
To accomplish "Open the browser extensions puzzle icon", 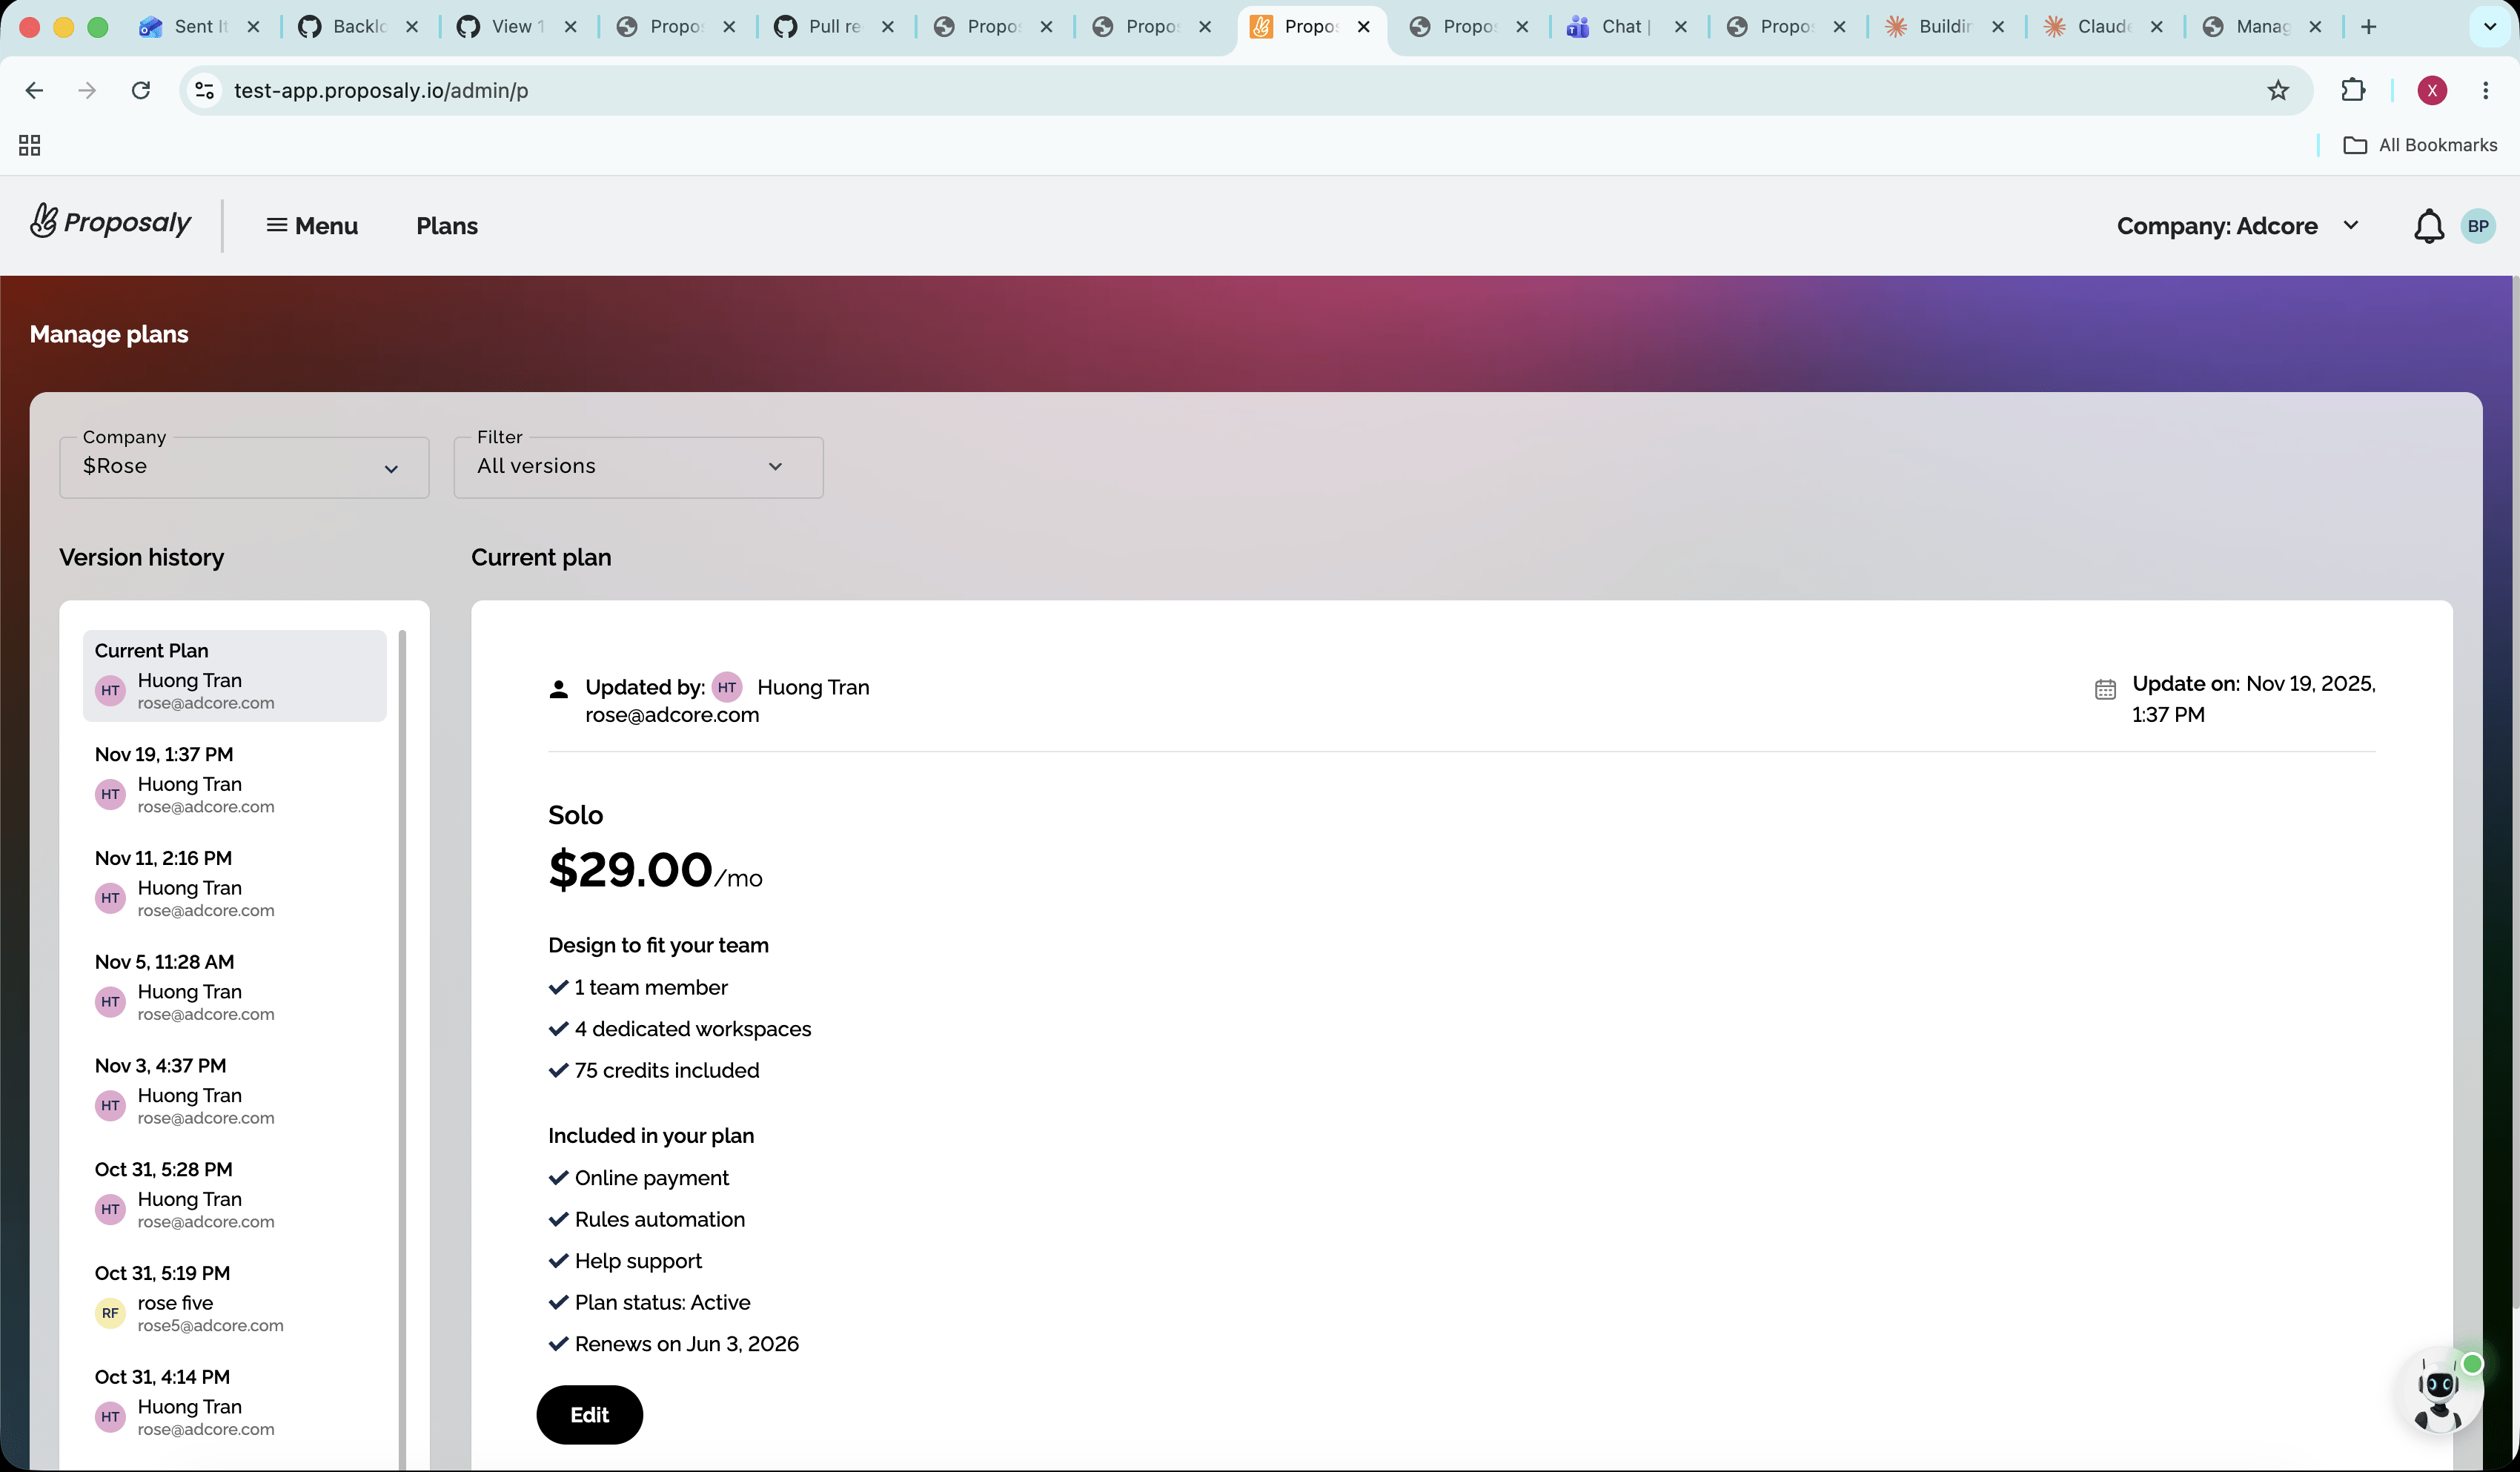I will click(x=2353, y=91).
